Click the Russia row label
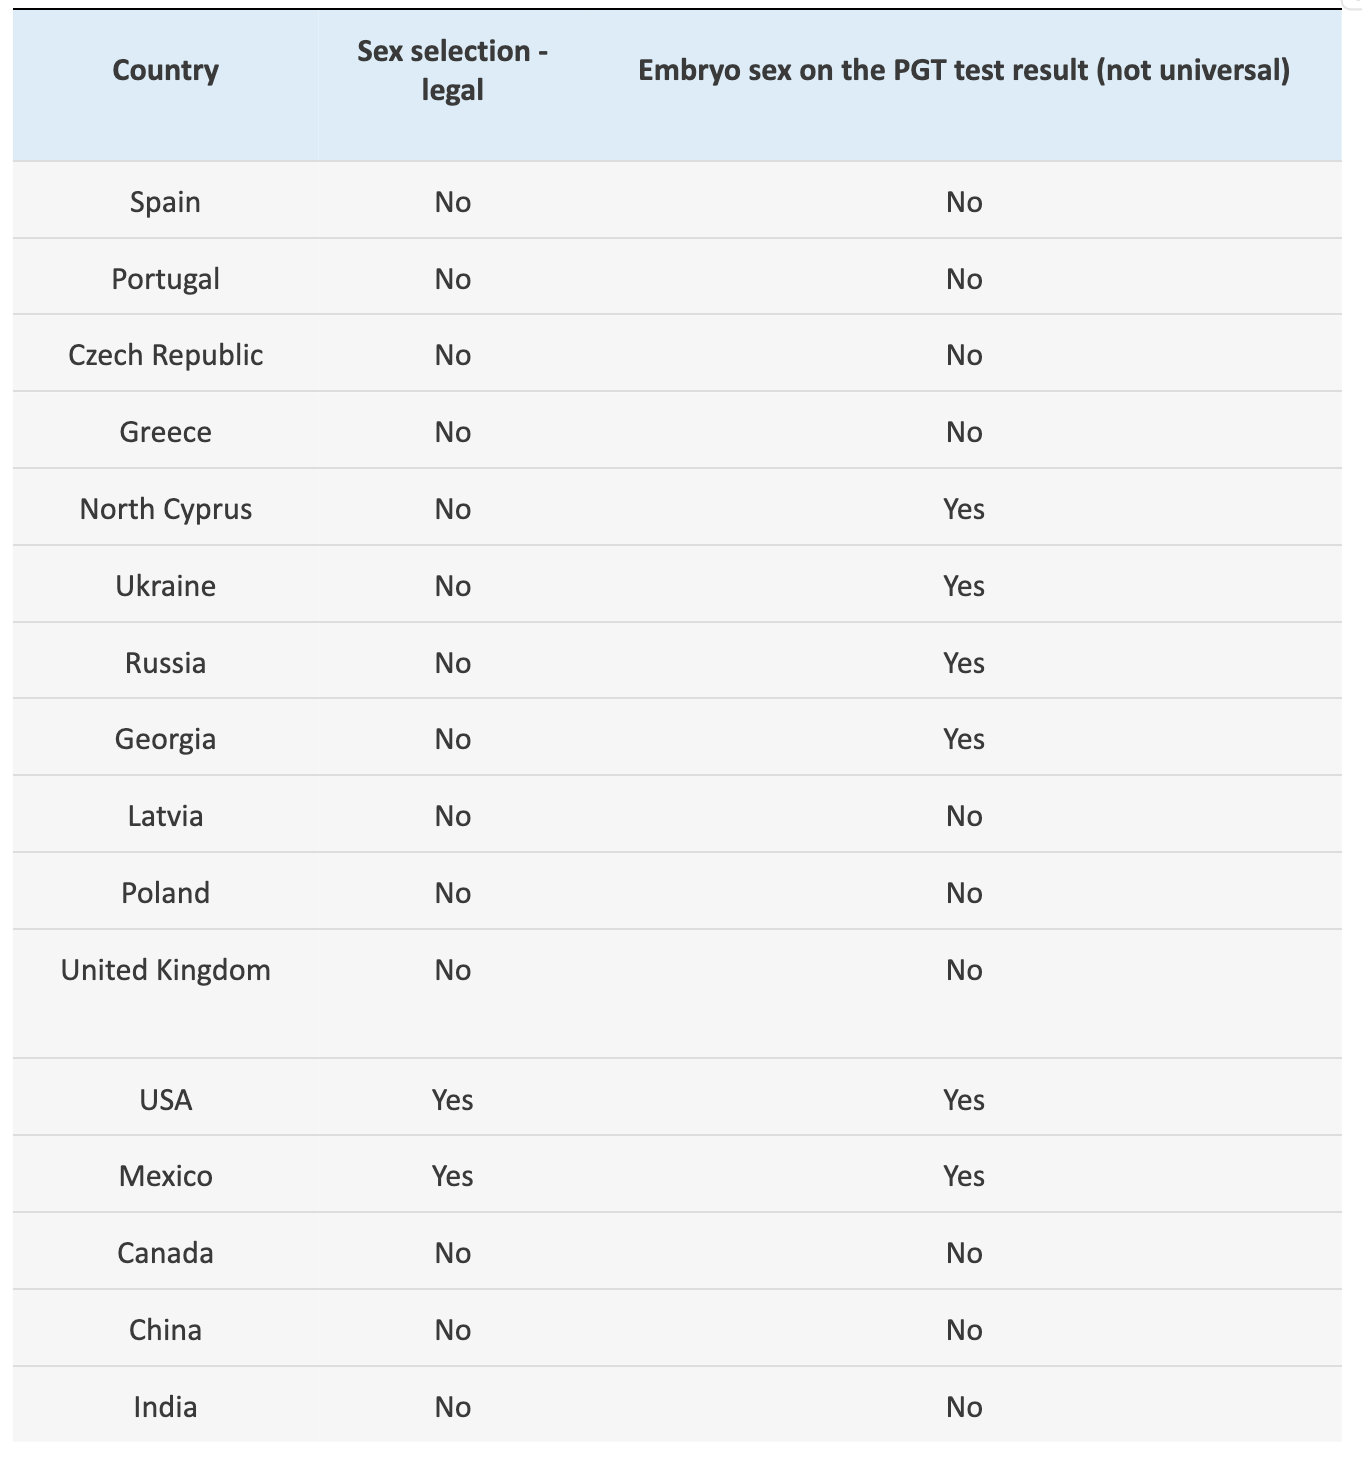This screenshot has height=1462, width=1362. [165, 663]
